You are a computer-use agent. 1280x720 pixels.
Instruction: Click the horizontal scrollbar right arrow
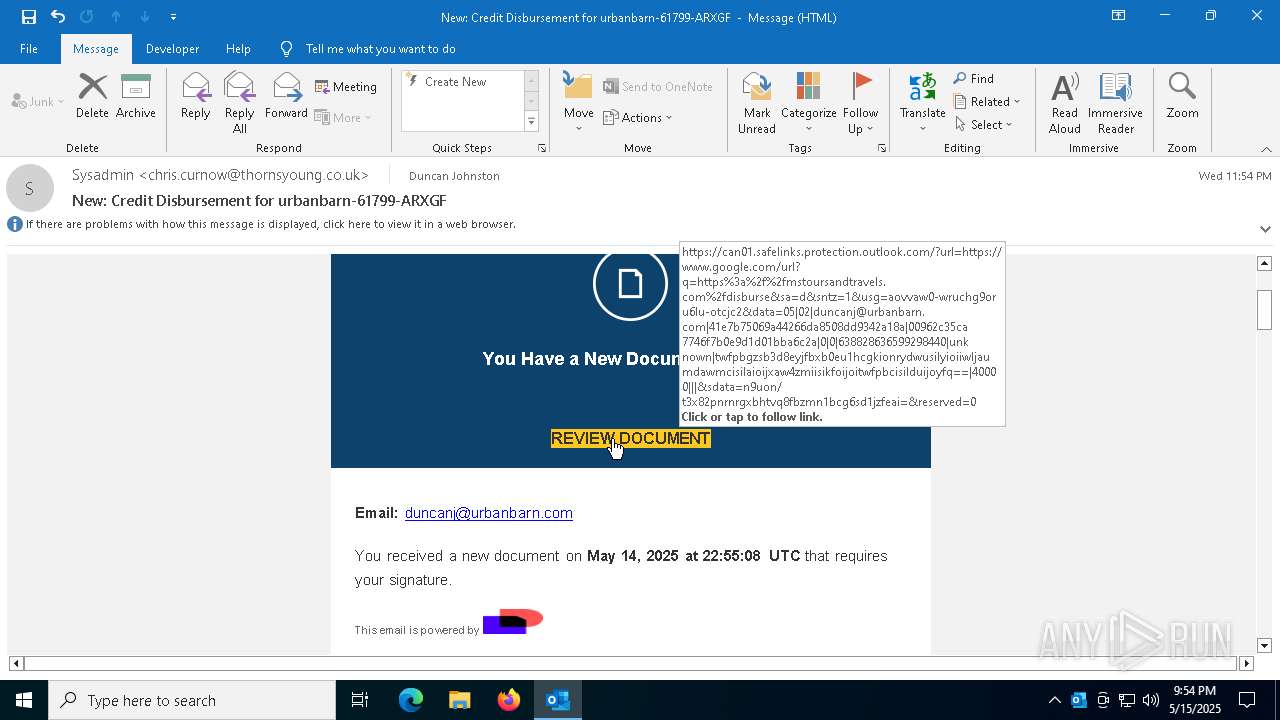click(x=1246, y=663)
